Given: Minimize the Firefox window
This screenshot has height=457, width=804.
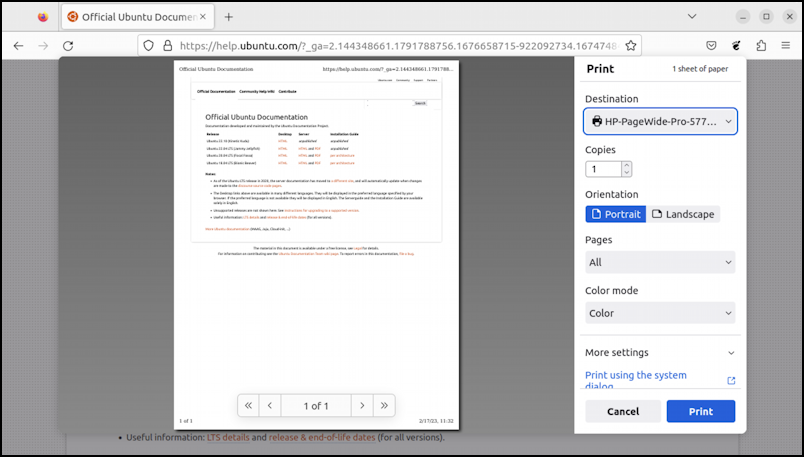Looking at the screenshot, I should [742, 16].
